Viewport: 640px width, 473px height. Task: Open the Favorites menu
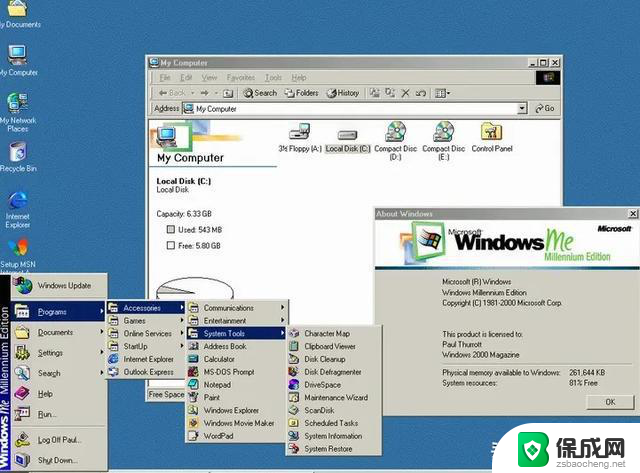pyautogui.click(x=240, y=78)
